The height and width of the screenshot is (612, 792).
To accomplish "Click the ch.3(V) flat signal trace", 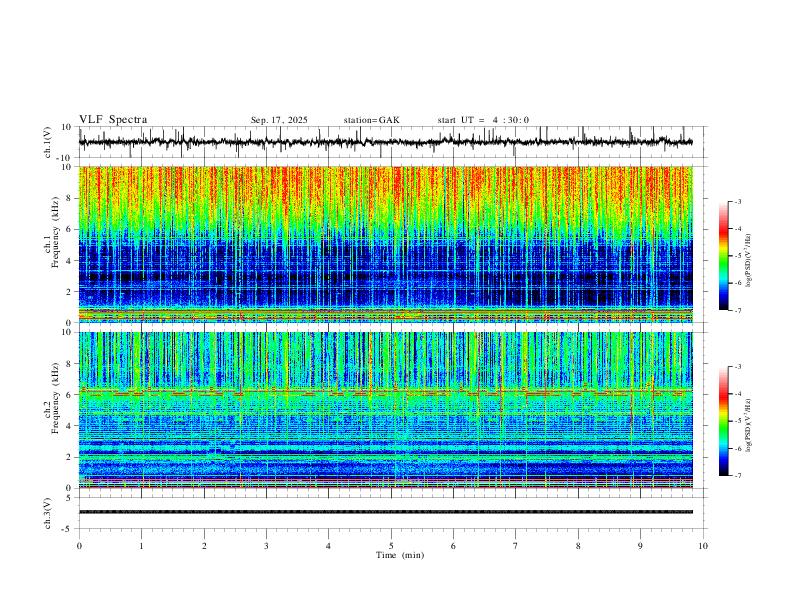I will click(385, 512).
